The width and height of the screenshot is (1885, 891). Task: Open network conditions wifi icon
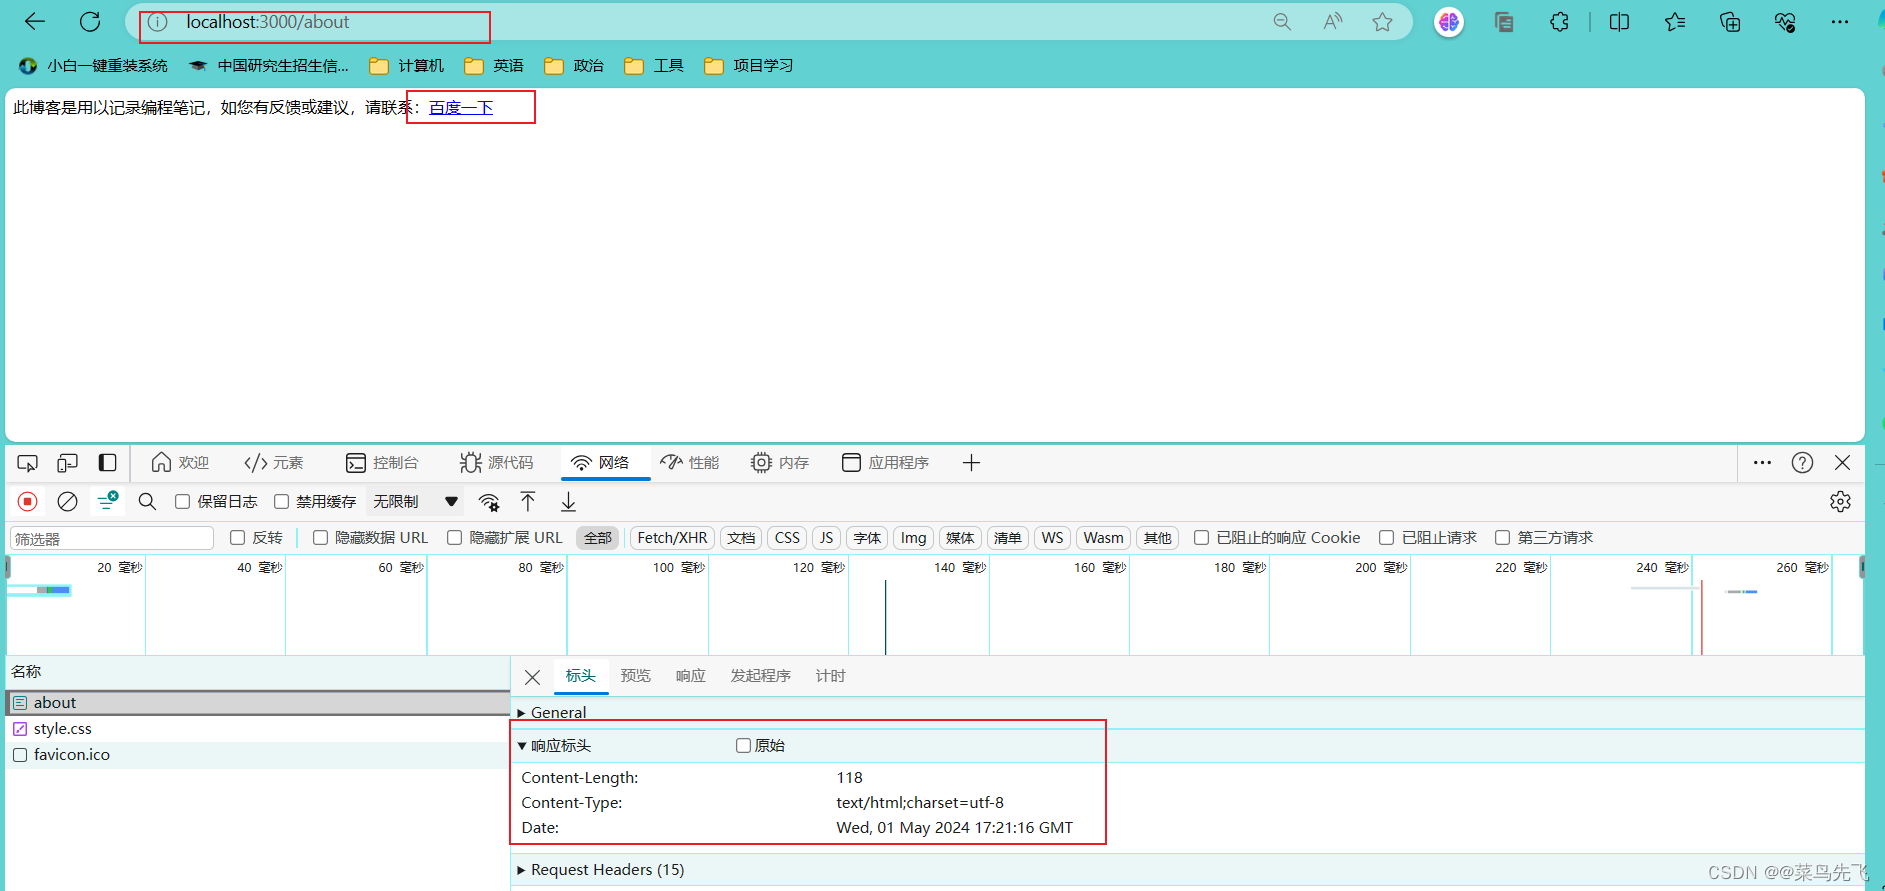489,502
